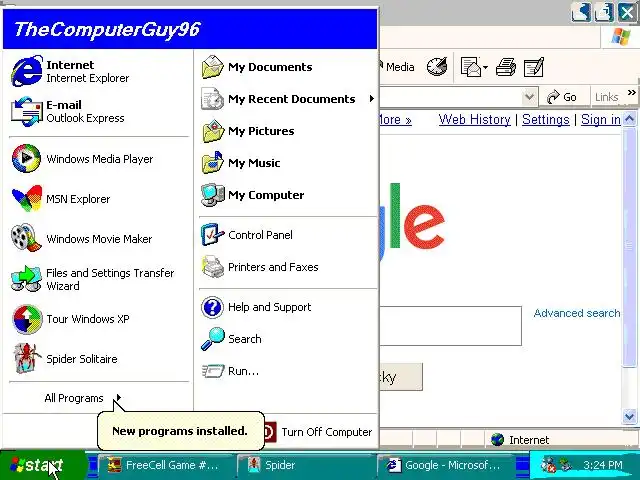The height and width of the screenshot is (480, 640).
Task: Click the Media button in Internet Explorer toolbar
Action: pyautogui.click(x=397, y=67)
